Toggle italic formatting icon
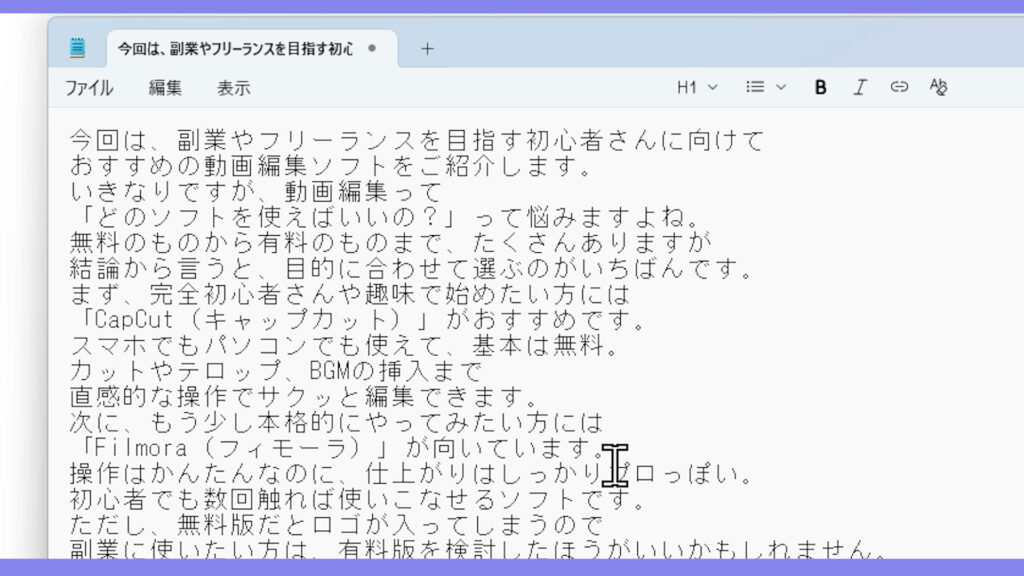1024x576 pixels. point(859,87)
